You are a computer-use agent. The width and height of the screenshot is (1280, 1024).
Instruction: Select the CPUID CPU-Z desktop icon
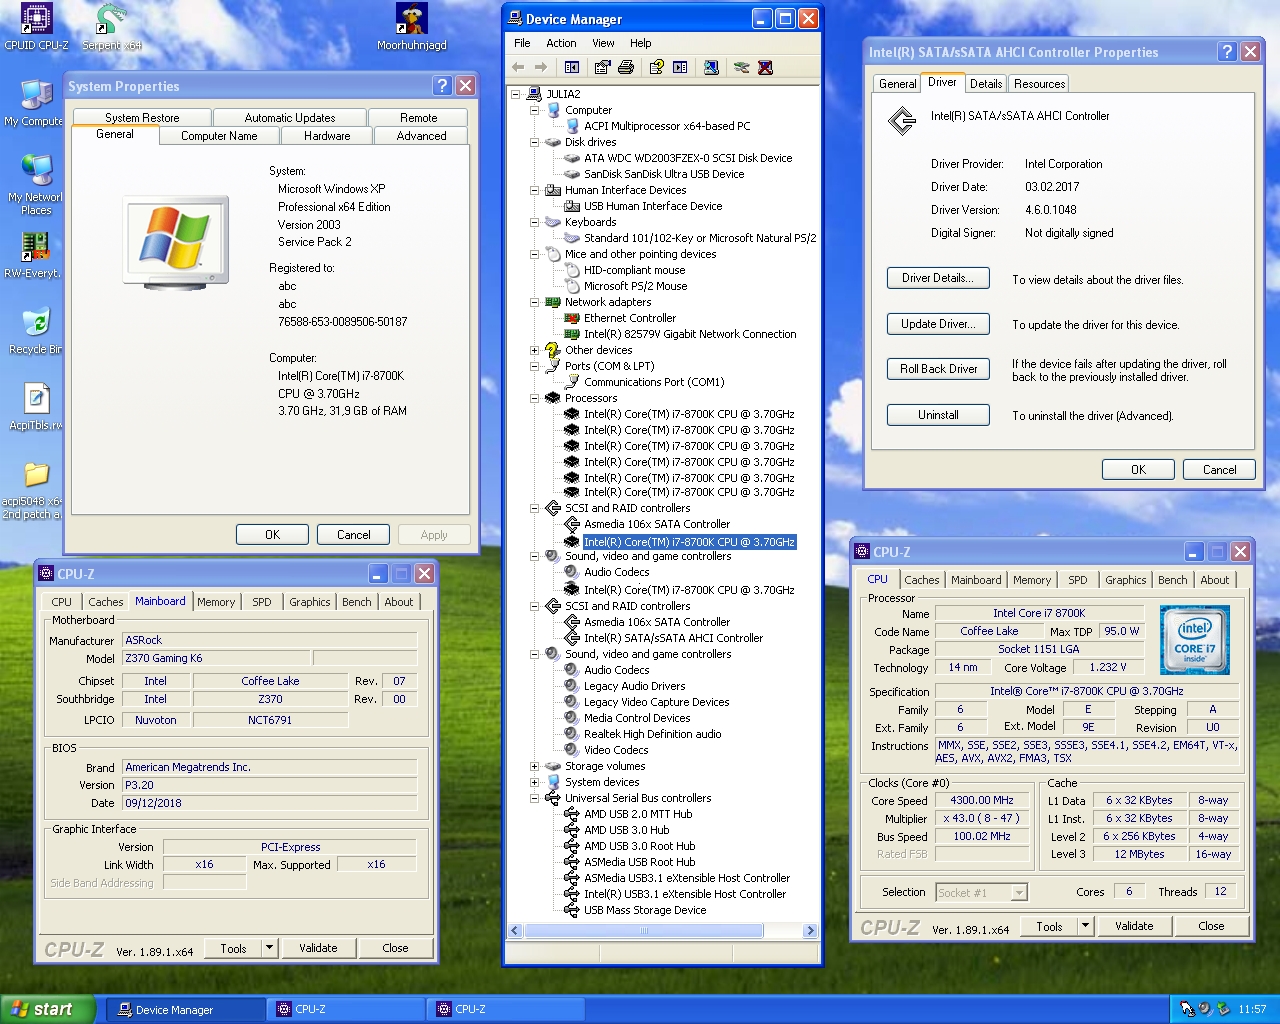click(x=36, y=27)
